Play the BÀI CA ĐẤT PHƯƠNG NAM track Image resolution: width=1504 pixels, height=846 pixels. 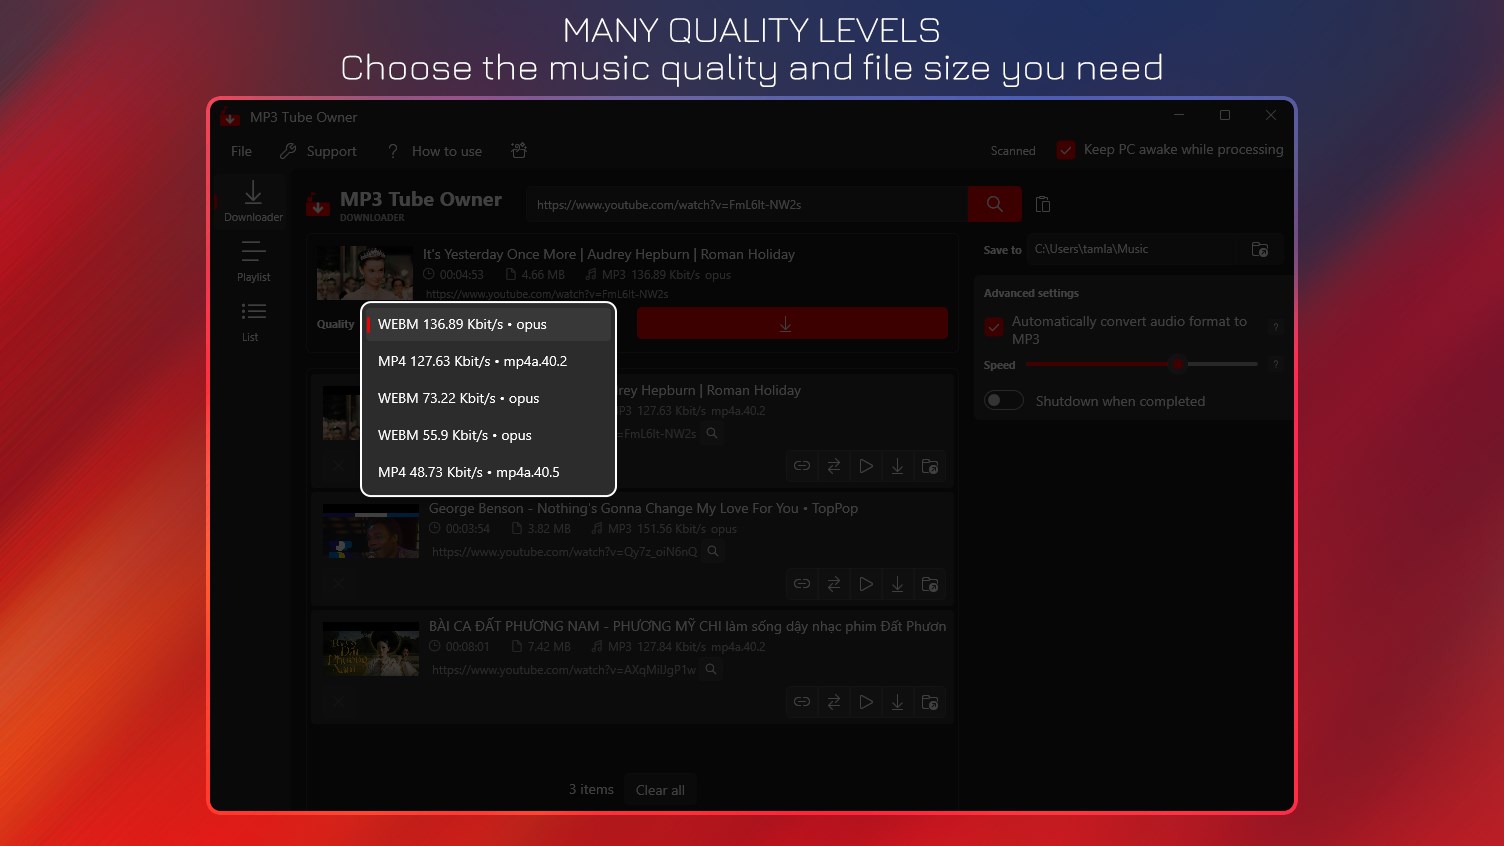point(865,701)
